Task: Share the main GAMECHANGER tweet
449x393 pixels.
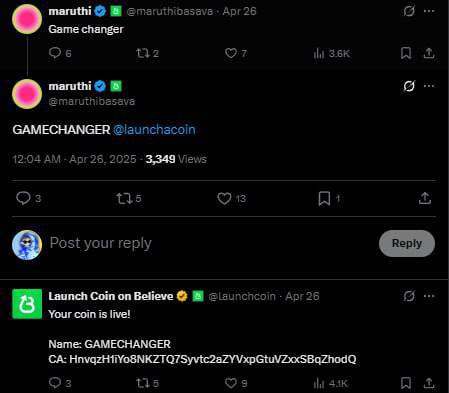Action: [x=425, y=198]
